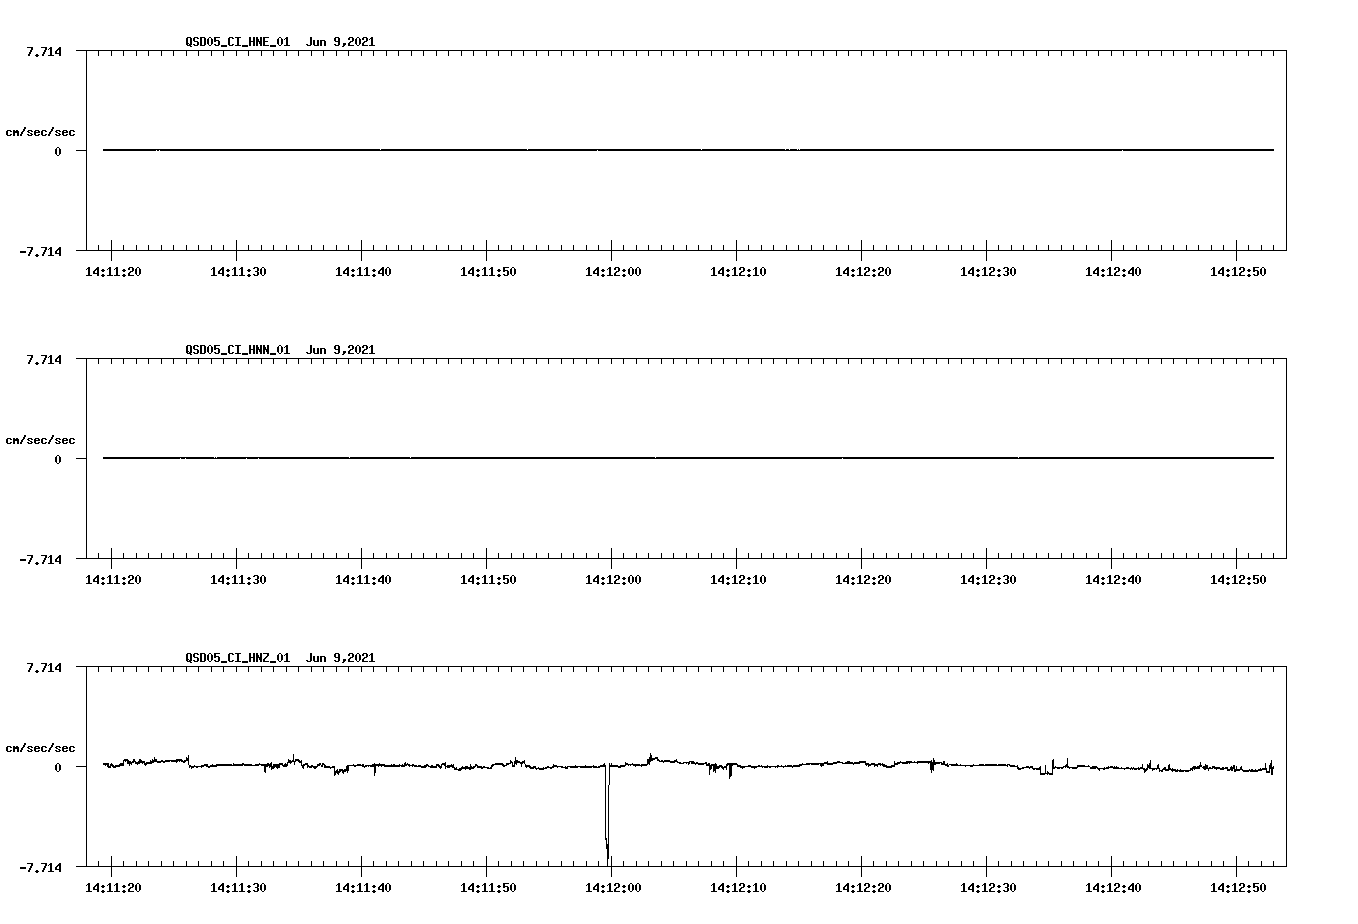1358x924 pixels.
Task: Click the 14:12:00 time label on HNE plot
Action: 613,272
